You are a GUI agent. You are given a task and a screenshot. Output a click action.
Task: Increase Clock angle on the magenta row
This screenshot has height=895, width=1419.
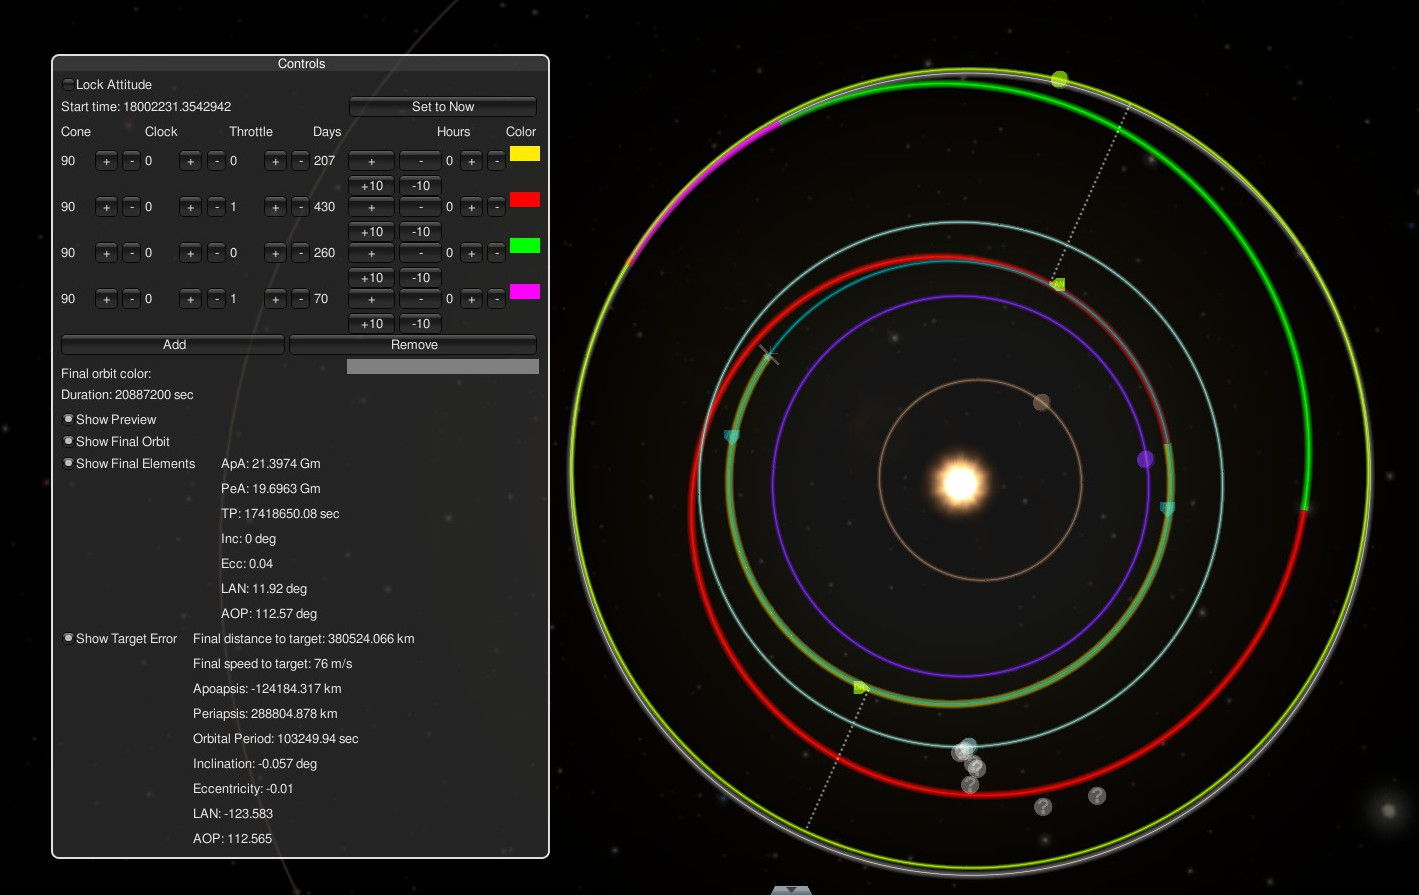coord(190,299)
